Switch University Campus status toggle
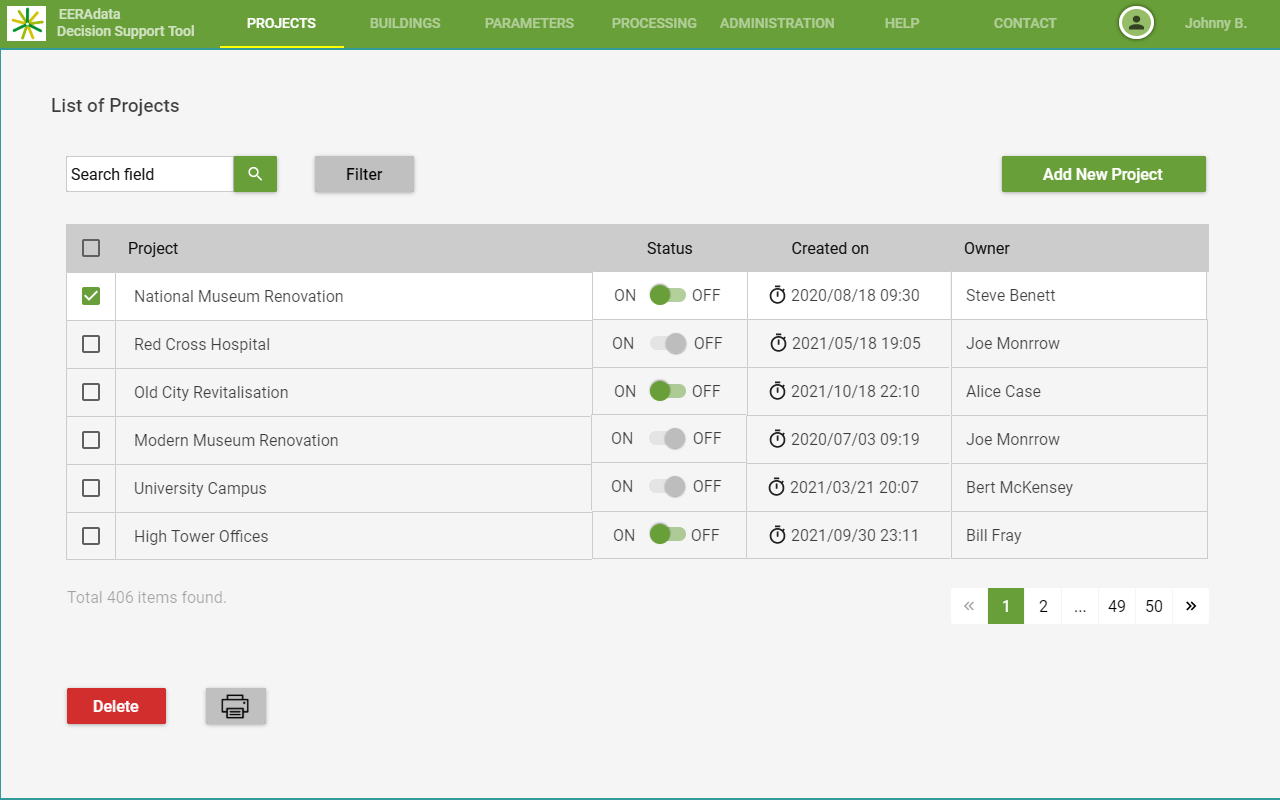 (667, 487)
